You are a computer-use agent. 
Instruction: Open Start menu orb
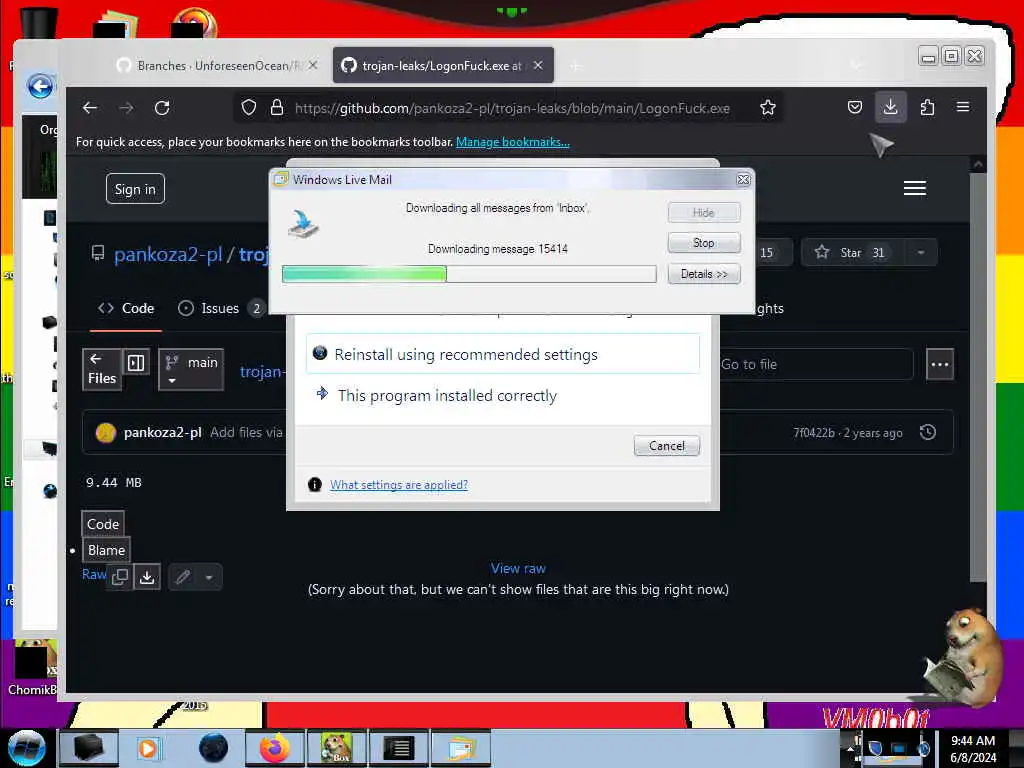point(26,748)
